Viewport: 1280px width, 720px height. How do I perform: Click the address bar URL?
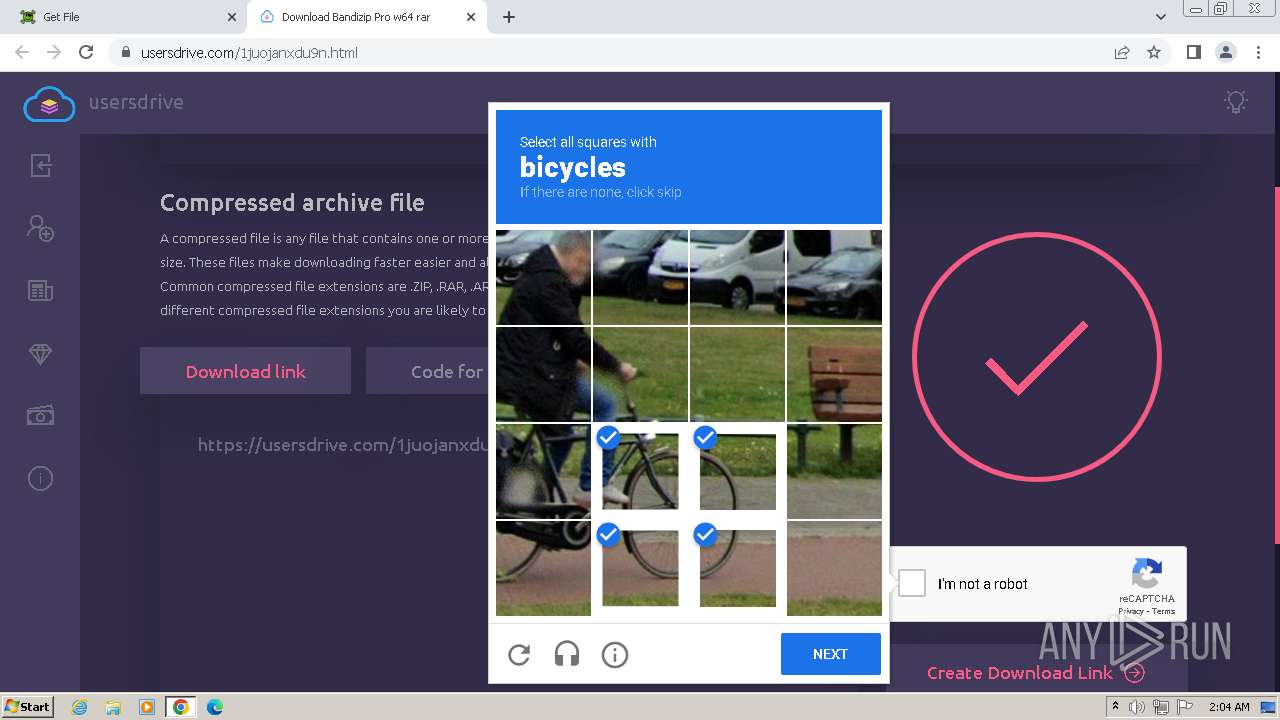pos(249,53)
